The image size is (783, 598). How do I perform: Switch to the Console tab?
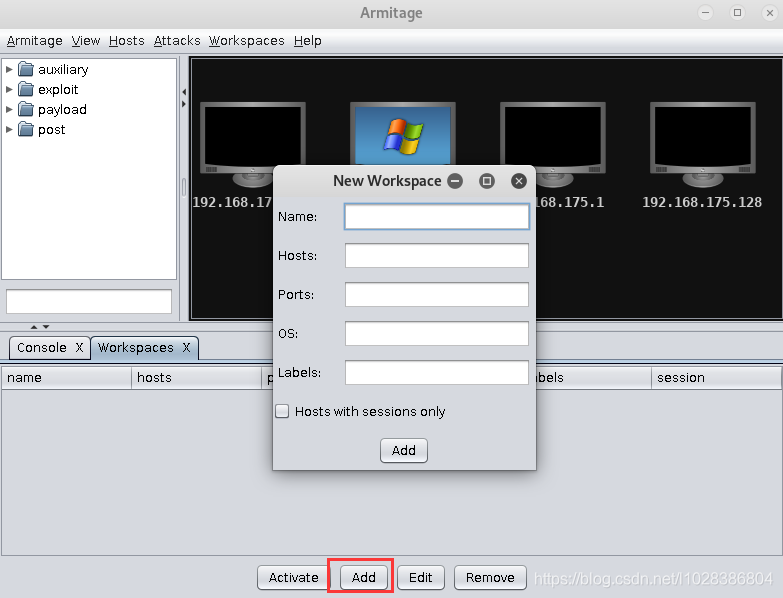coord(42,347)
